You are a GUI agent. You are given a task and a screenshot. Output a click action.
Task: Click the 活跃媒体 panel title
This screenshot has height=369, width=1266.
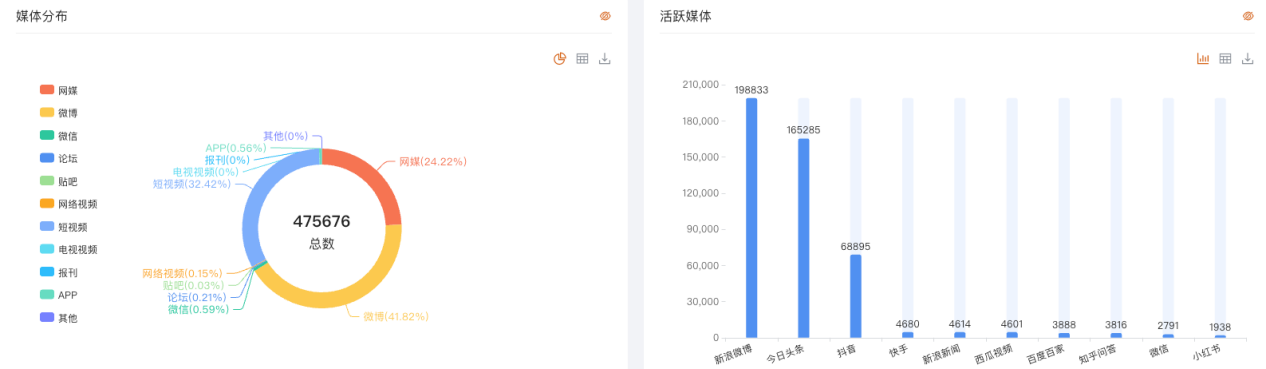pyautogui.click(x=685, y=16)
